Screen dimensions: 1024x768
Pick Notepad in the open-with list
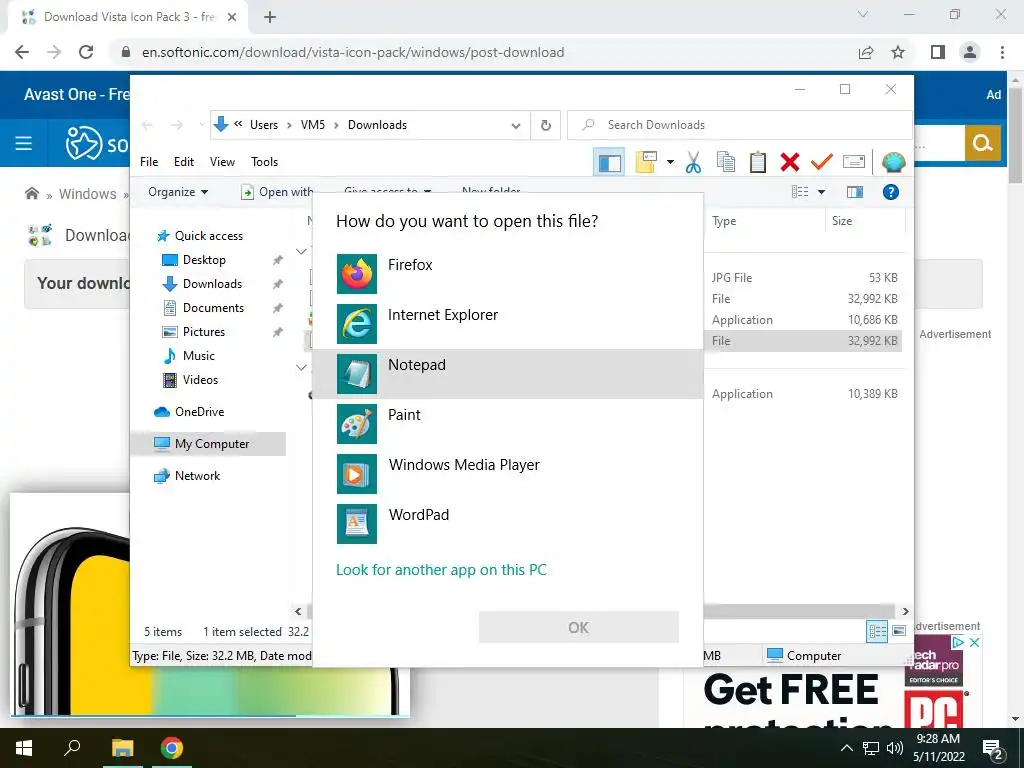[507, 374]
